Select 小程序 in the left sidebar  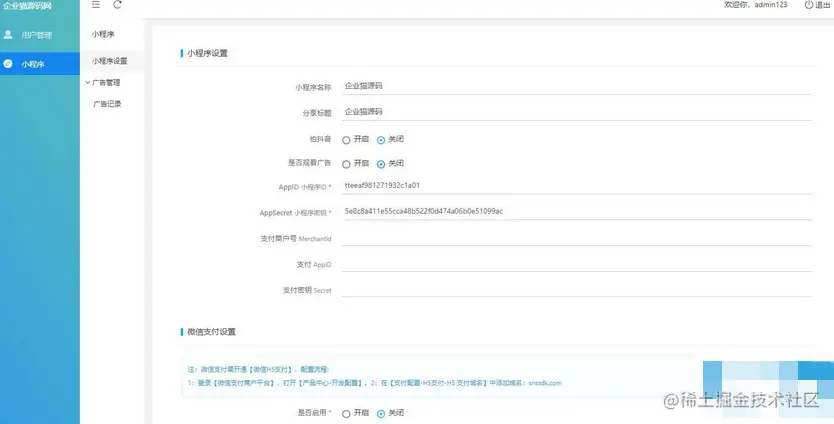pos(40,64)
